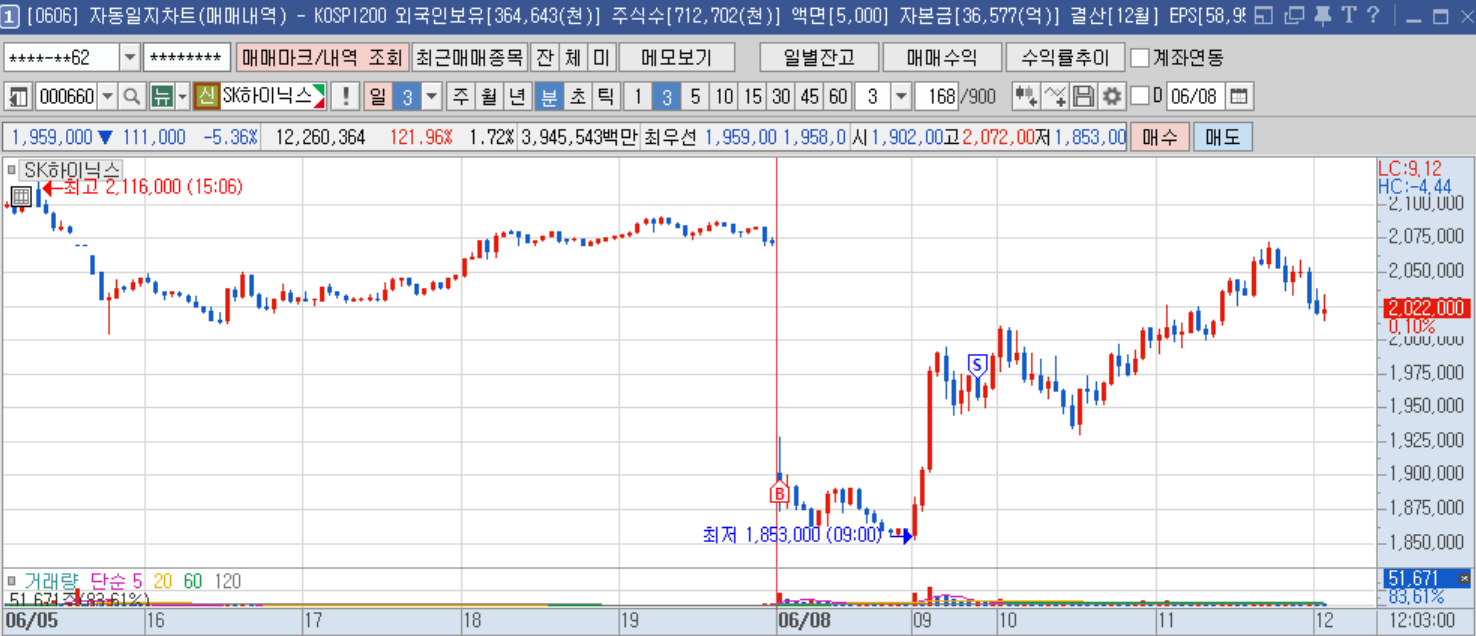Enable the 계좌연동 checkbox
This screenshot has width=1476, height=636.
click(1139, 58)
